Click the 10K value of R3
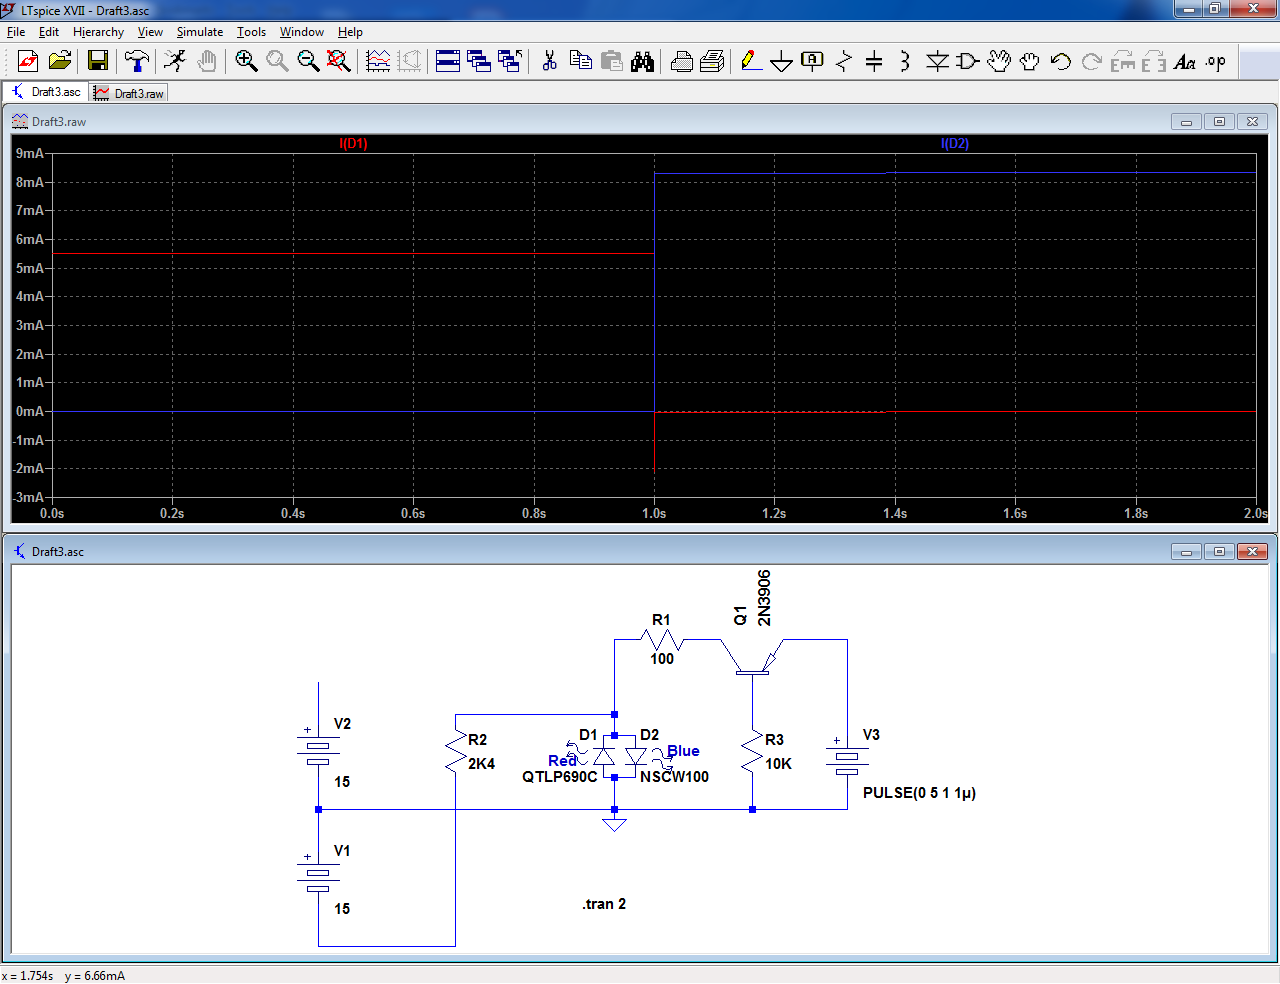 (x=778, y=764)
